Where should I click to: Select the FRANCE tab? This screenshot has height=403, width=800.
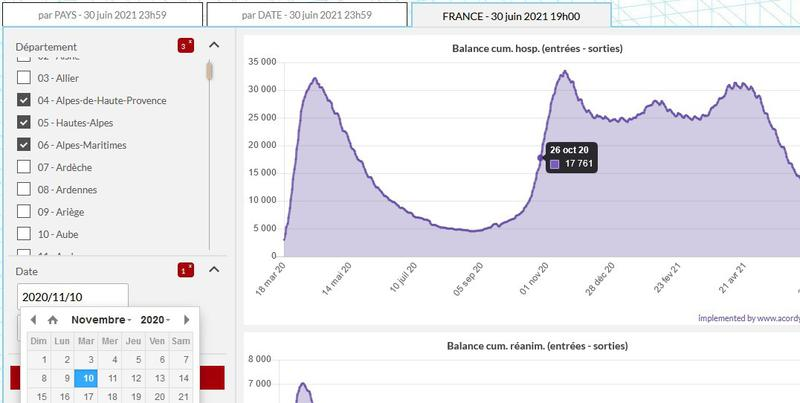point(511,16)
